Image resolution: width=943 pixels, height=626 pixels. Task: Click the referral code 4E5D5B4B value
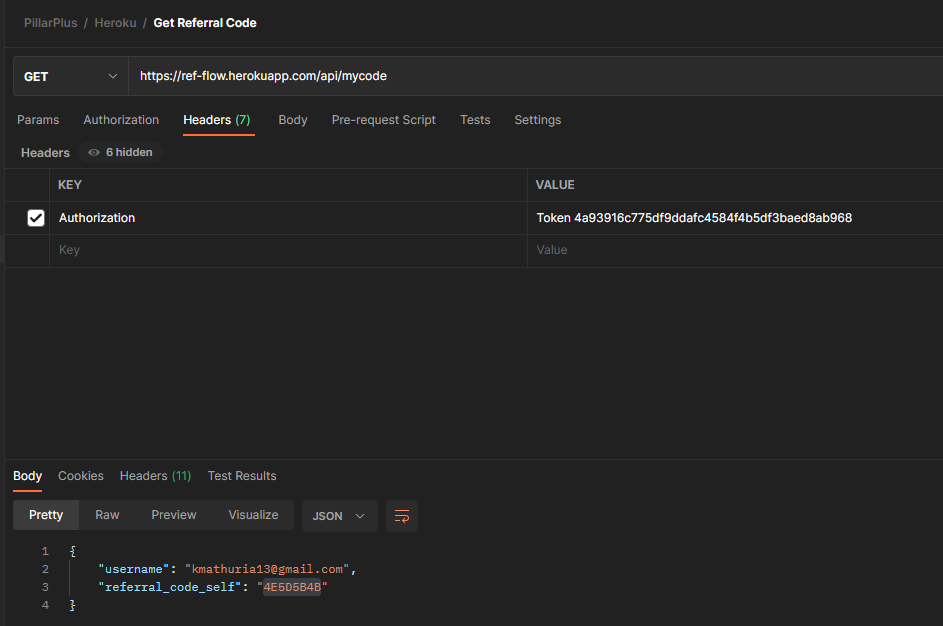point(292,587)
